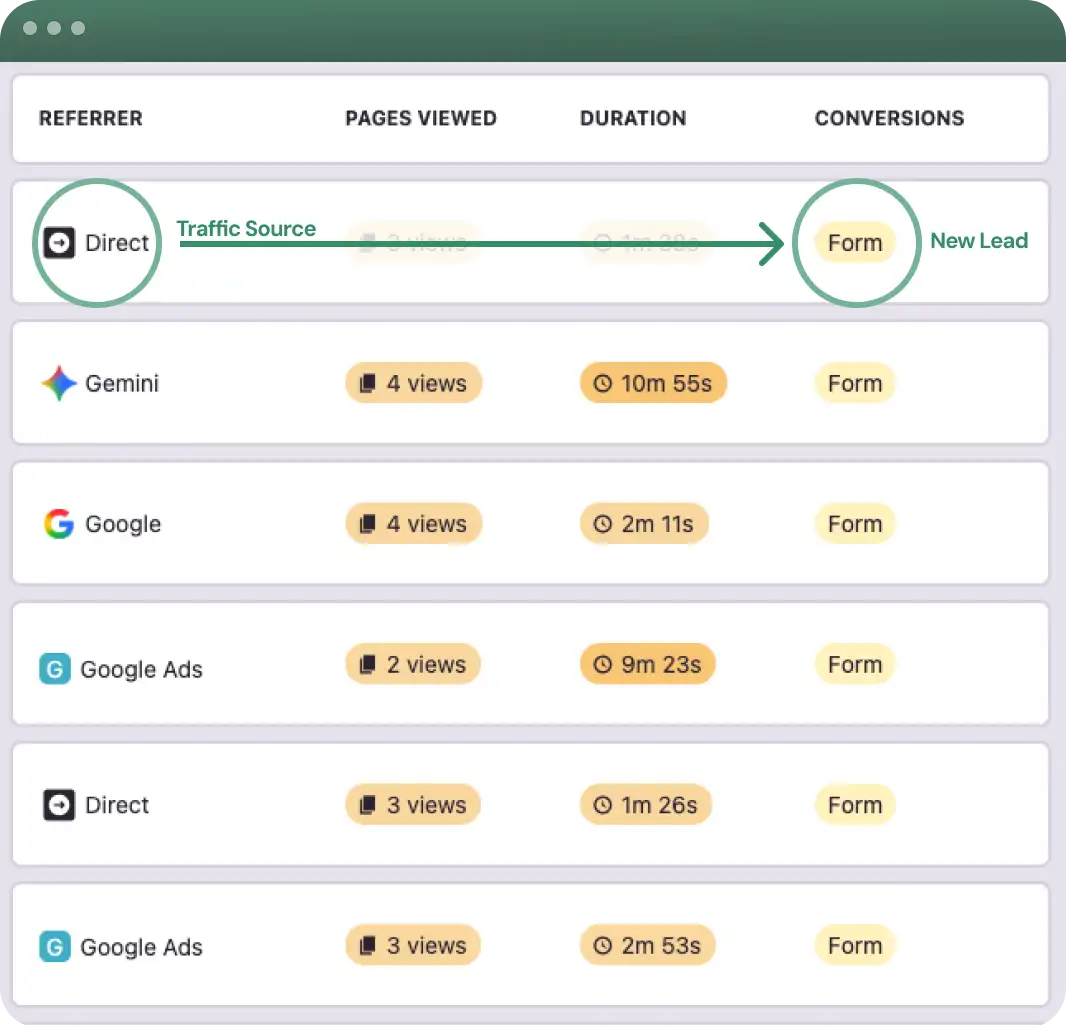Click the Google G logo icon

[x=59, y=524]
